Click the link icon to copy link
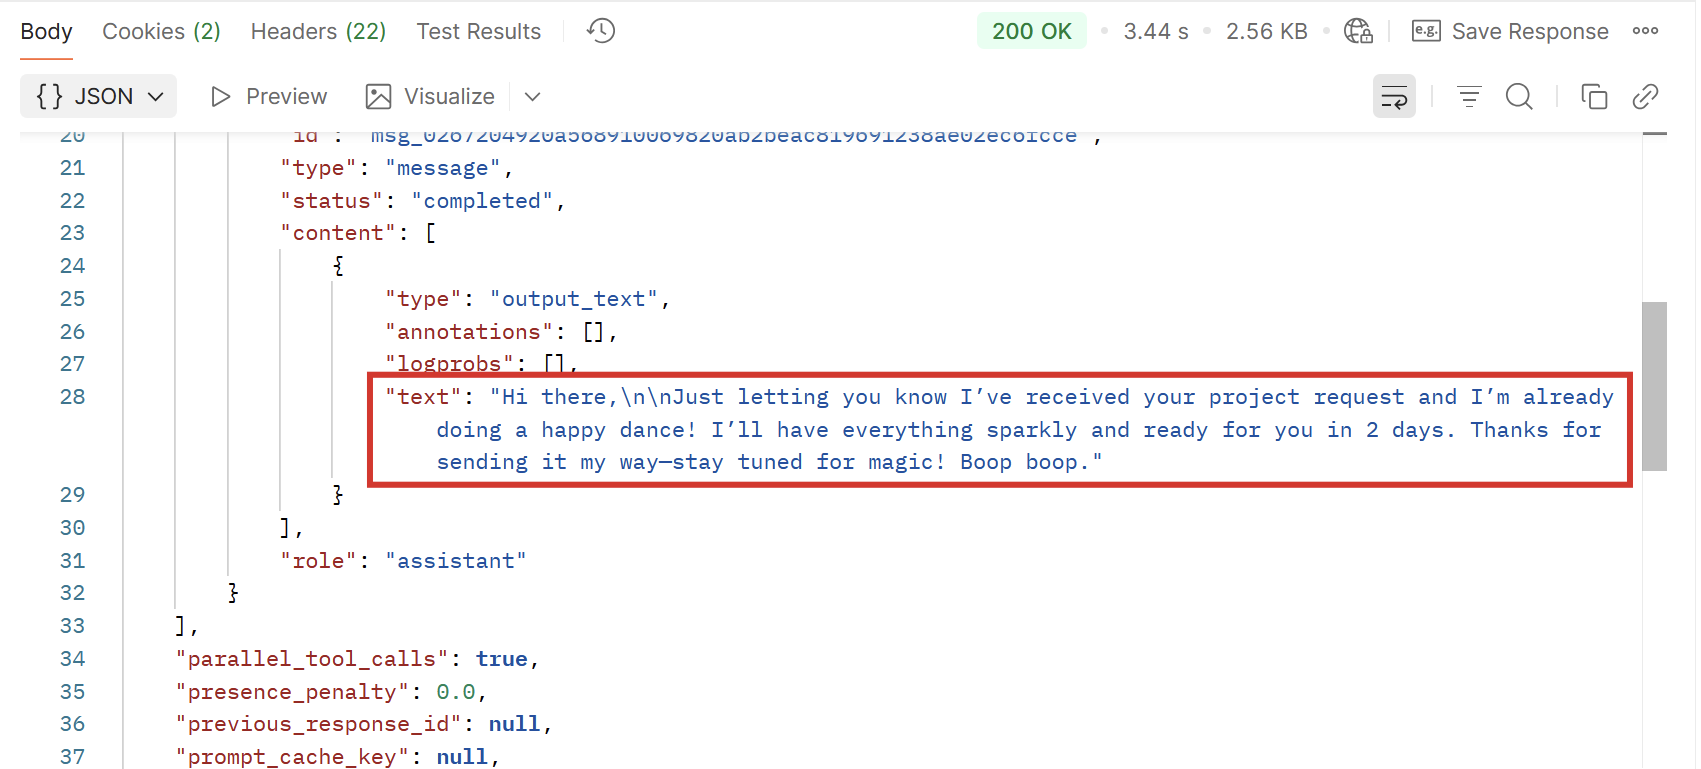The width and height of the screenshot is (1701, 769). 1645,96
